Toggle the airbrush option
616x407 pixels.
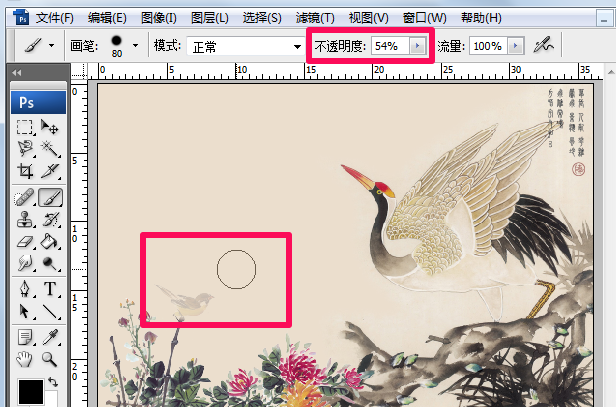click(x=543, y=46)
